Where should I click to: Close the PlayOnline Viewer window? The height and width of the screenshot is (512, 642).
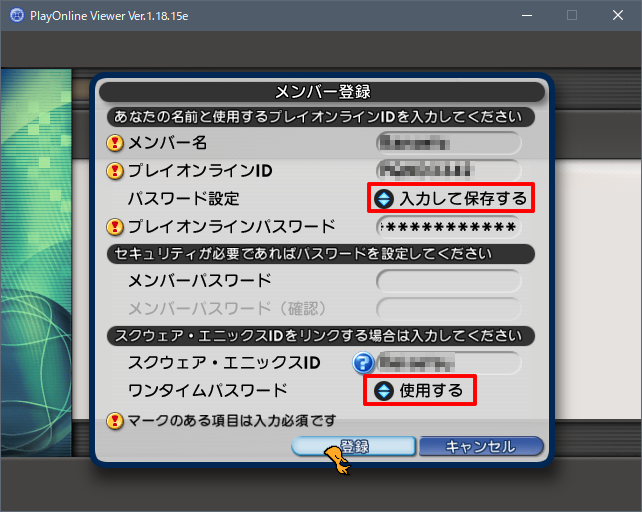coord(618,16)
